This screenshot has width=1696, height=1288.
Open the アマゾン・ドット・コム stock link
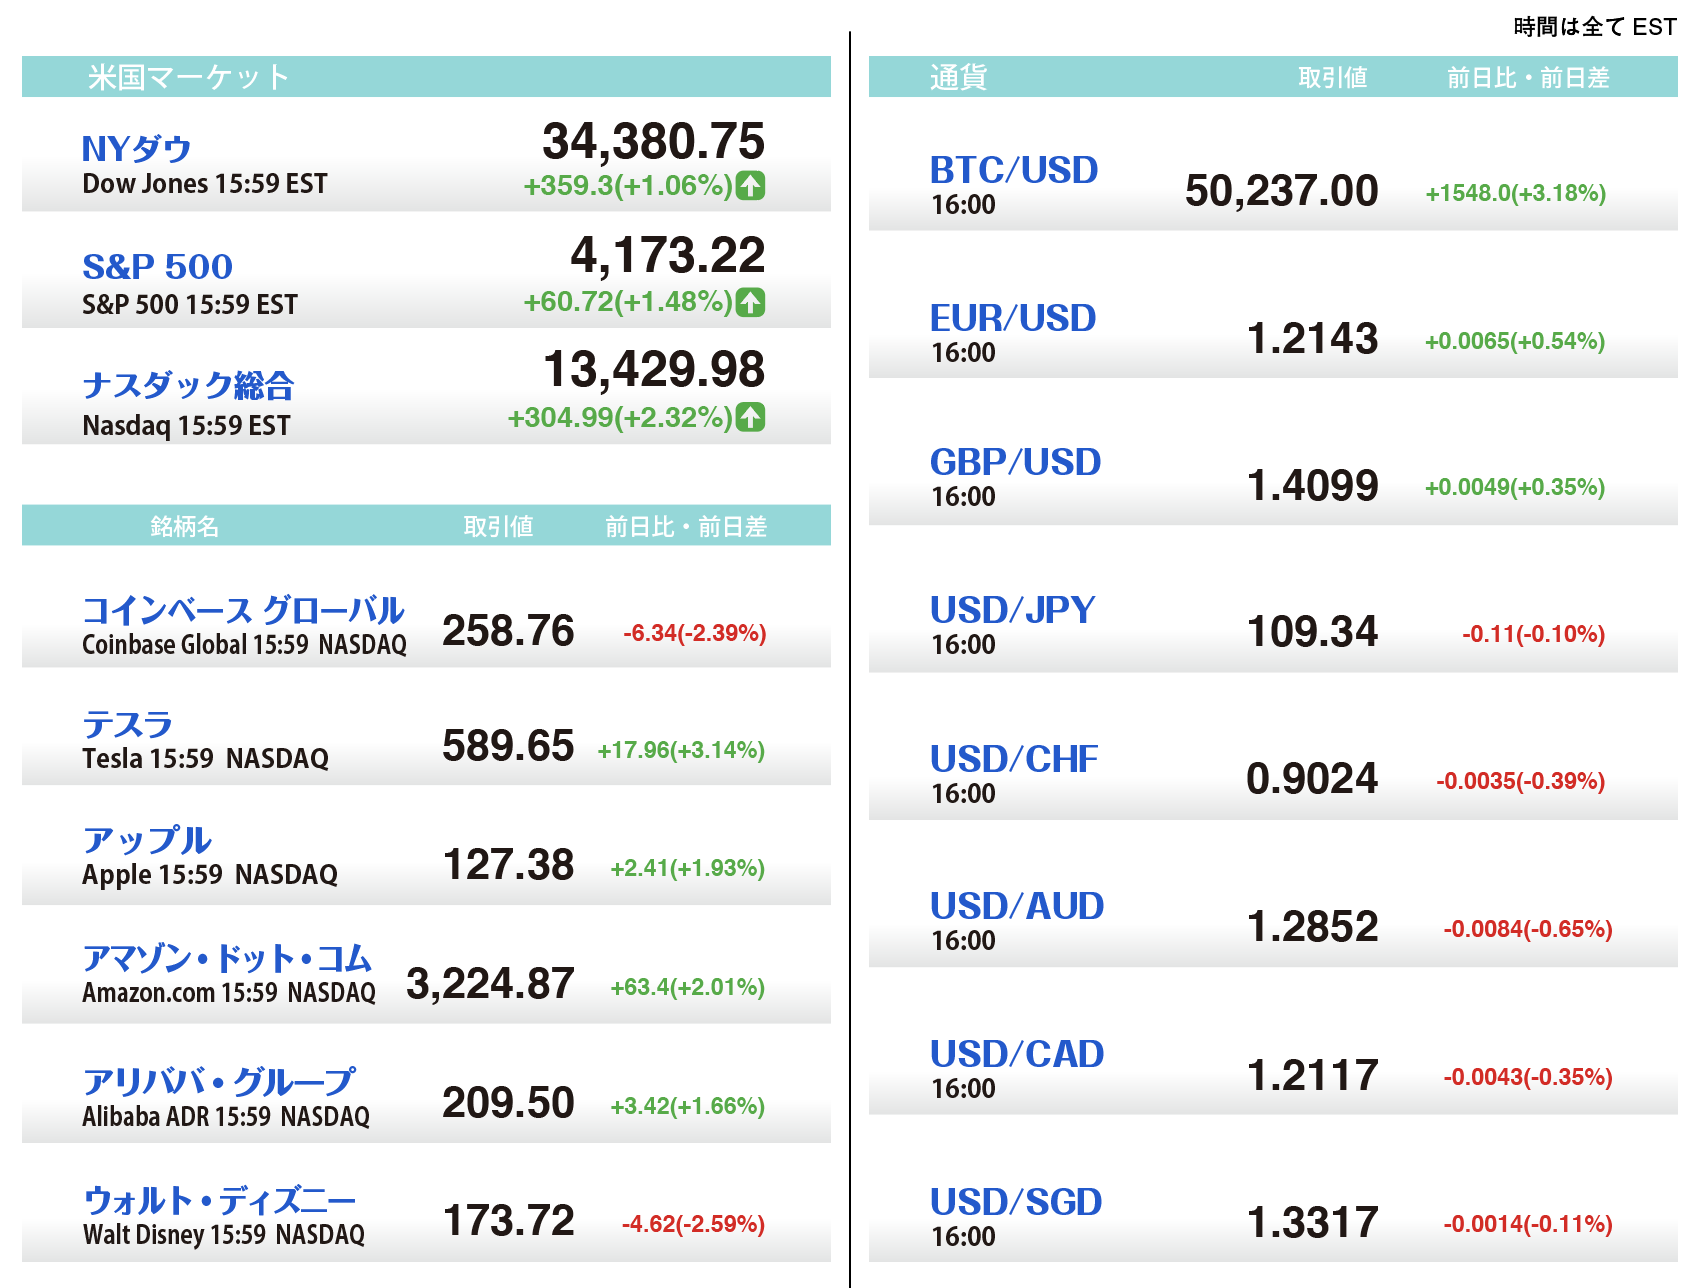[227, 959]
